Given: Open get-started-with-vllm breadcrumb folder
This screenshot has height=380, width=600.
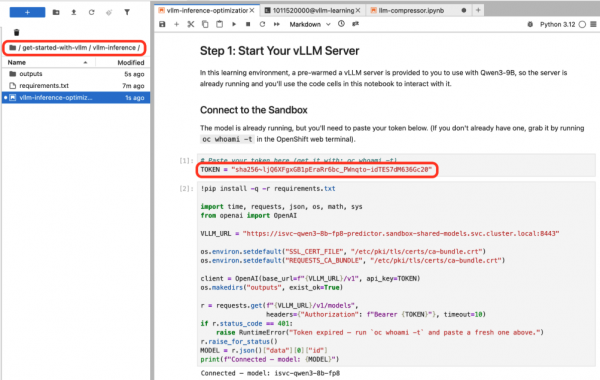Looking at the screenshot, I should point(54,47).
